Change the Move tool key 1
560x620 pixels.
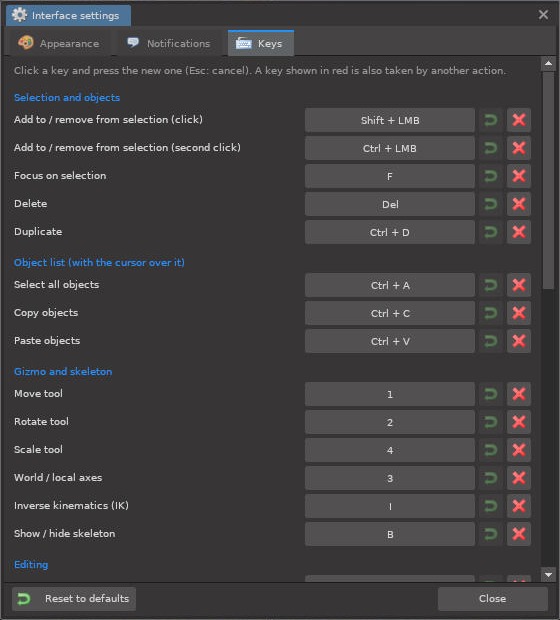390,394
